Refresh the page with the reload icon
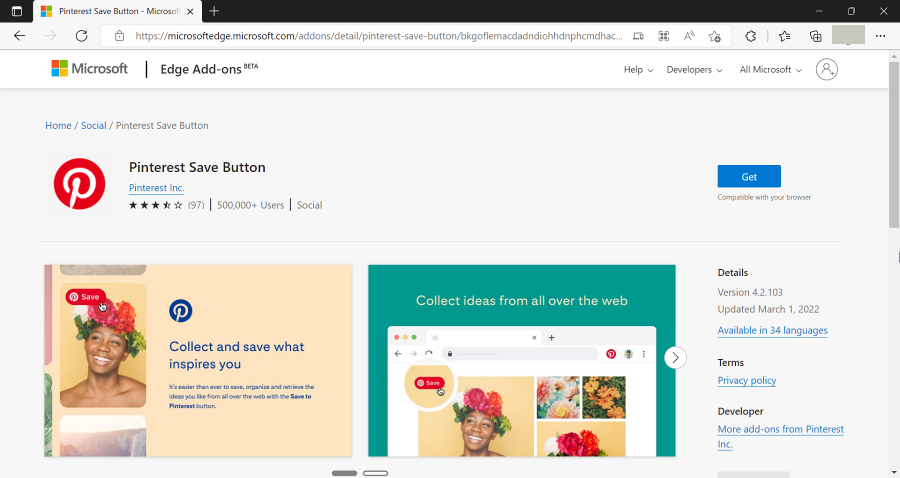 (82, 36)
